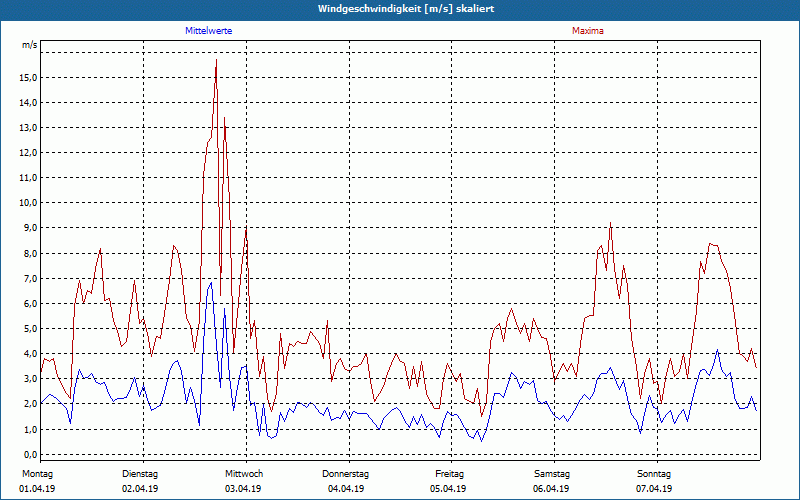Click the '11,0' y-axis value

28,178
